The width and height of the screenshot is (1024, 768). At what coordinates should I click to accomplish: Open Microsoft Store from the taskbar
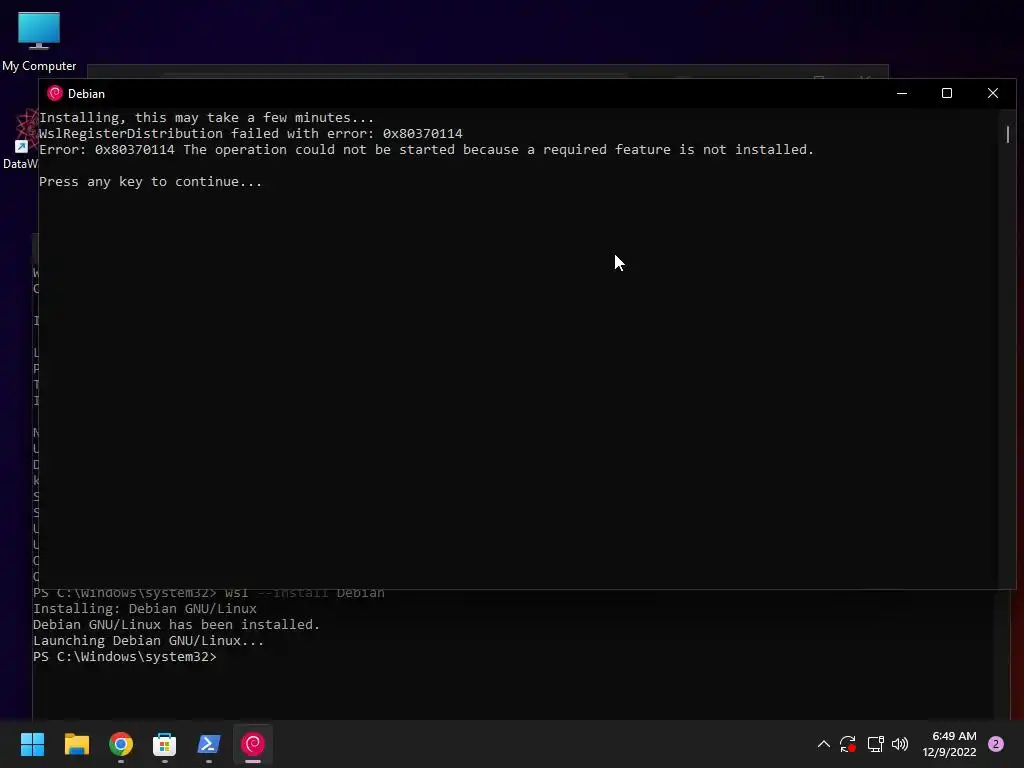165,744
